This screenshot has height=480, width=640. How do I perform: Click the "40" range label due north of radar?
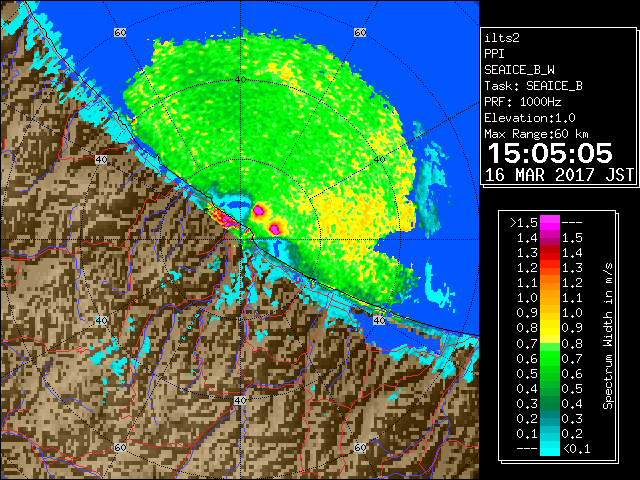click(x=240, y=80)
